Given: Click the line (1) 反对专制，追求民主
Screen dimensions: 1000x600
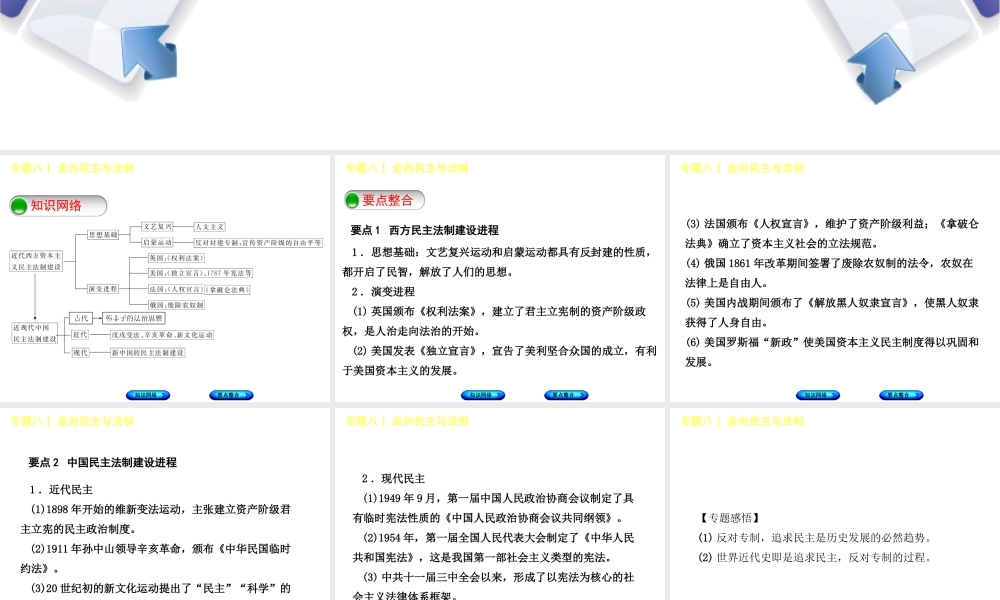Looking at the screenshot, I should [816, 538].
